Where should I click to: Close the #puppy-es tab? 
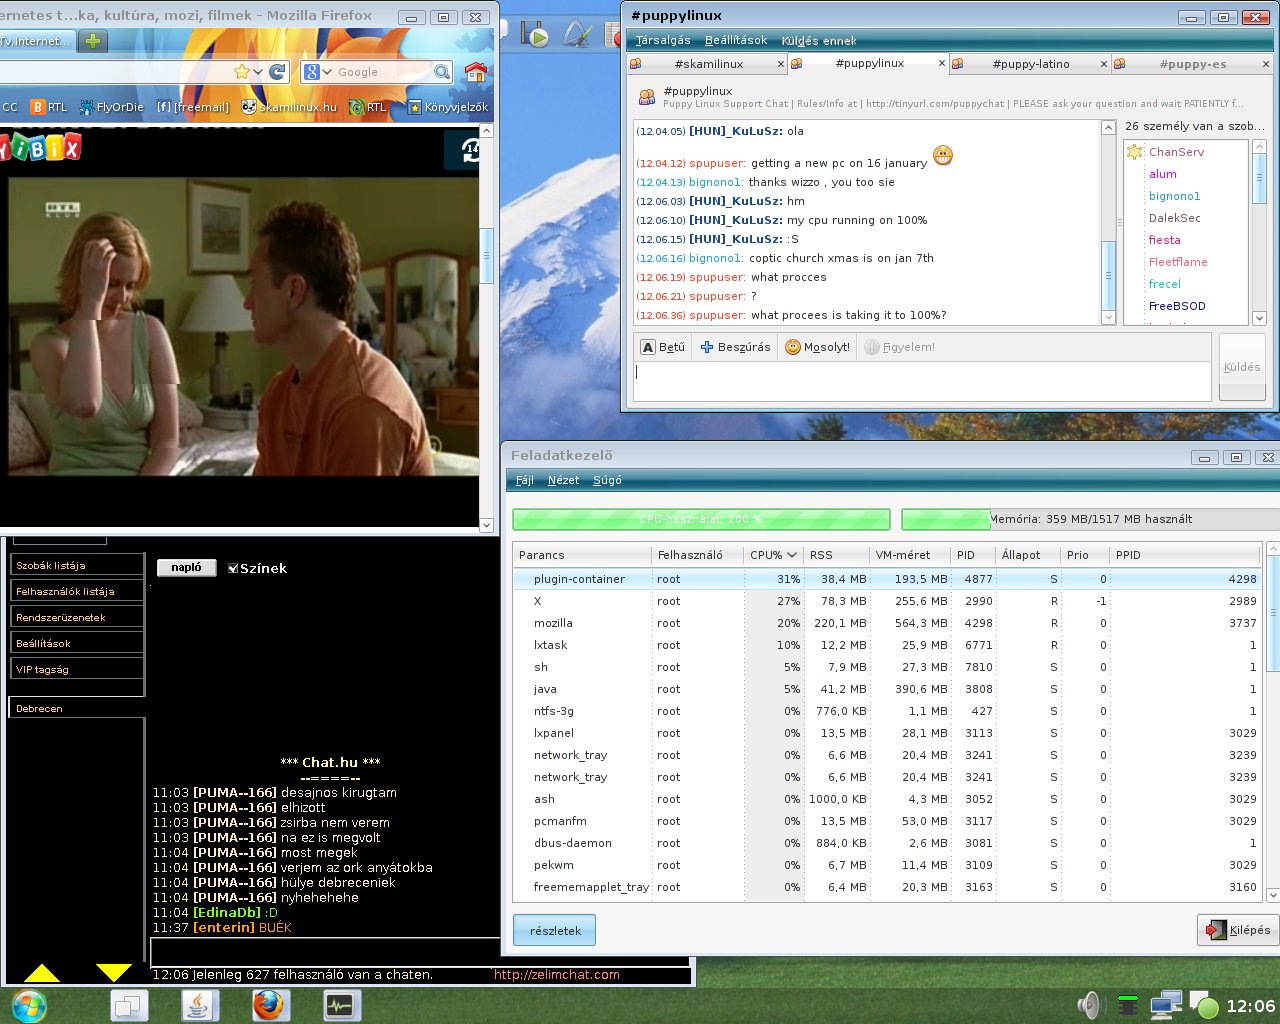coord(1265,64)
